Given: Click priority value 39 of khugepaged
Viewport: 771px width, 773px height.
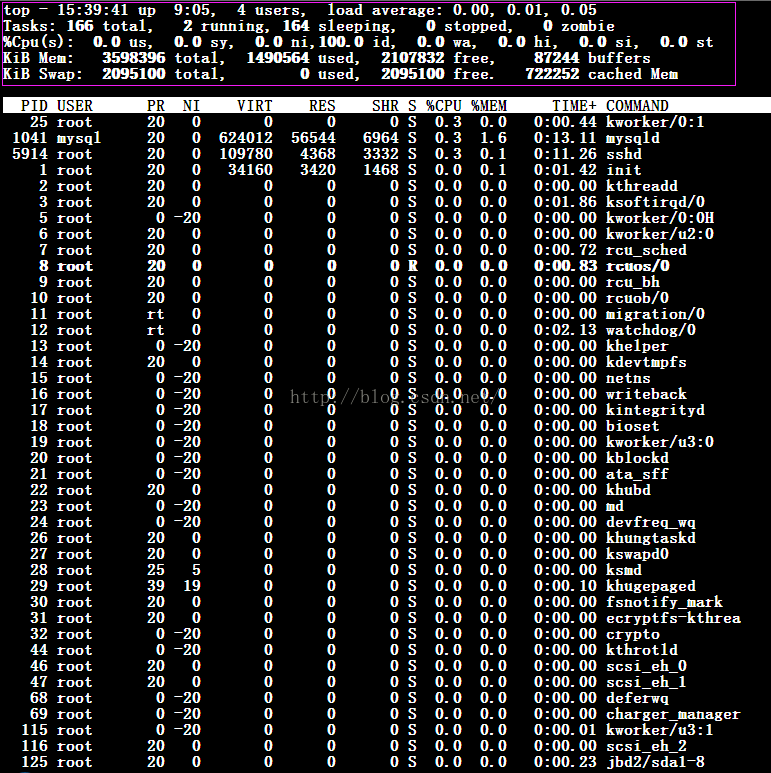Looking at the screenshot, I should pyautogui.click(x=156, y=586).
